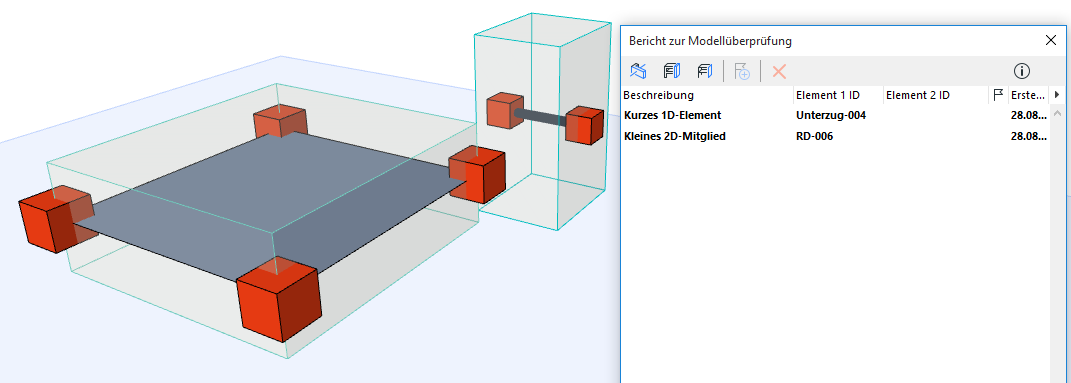Click the flag-with-plus toolbar icon
Screen dimensions: 1071x383
click(742, 70)
